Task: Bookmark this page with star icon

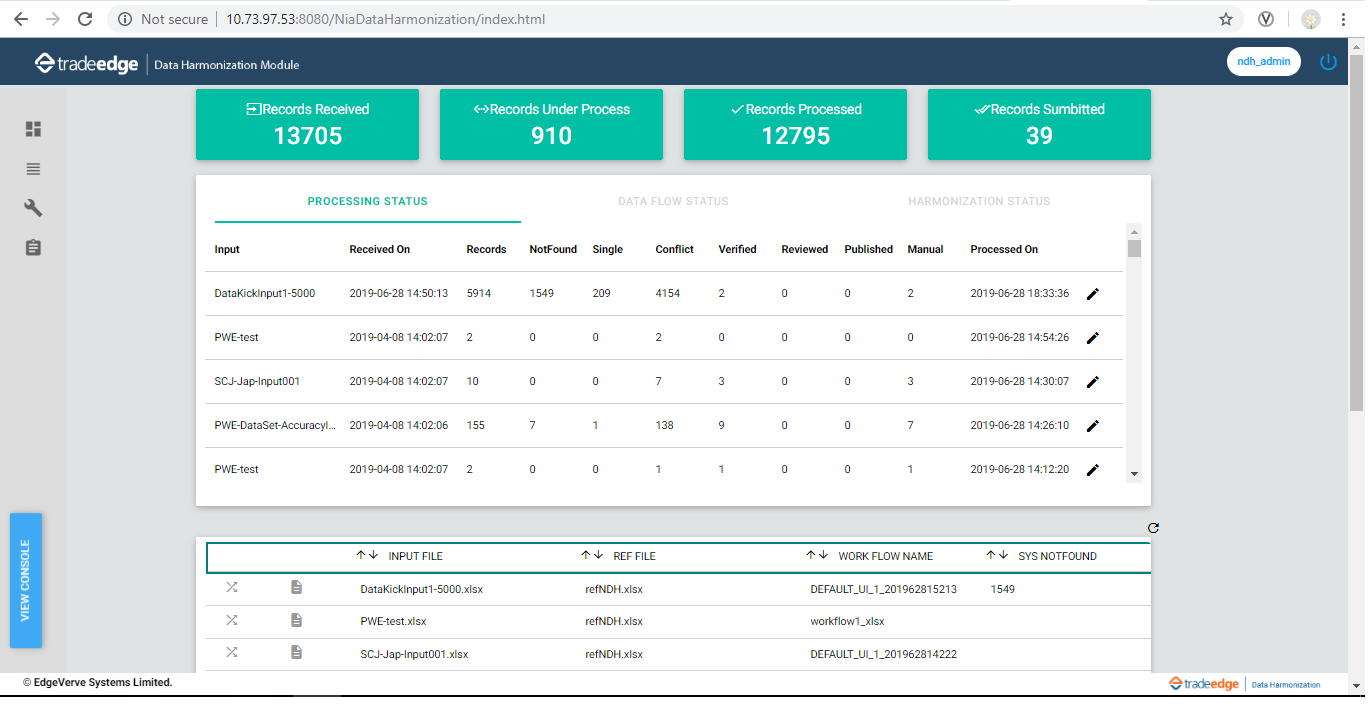Action: pos(1226,19)
